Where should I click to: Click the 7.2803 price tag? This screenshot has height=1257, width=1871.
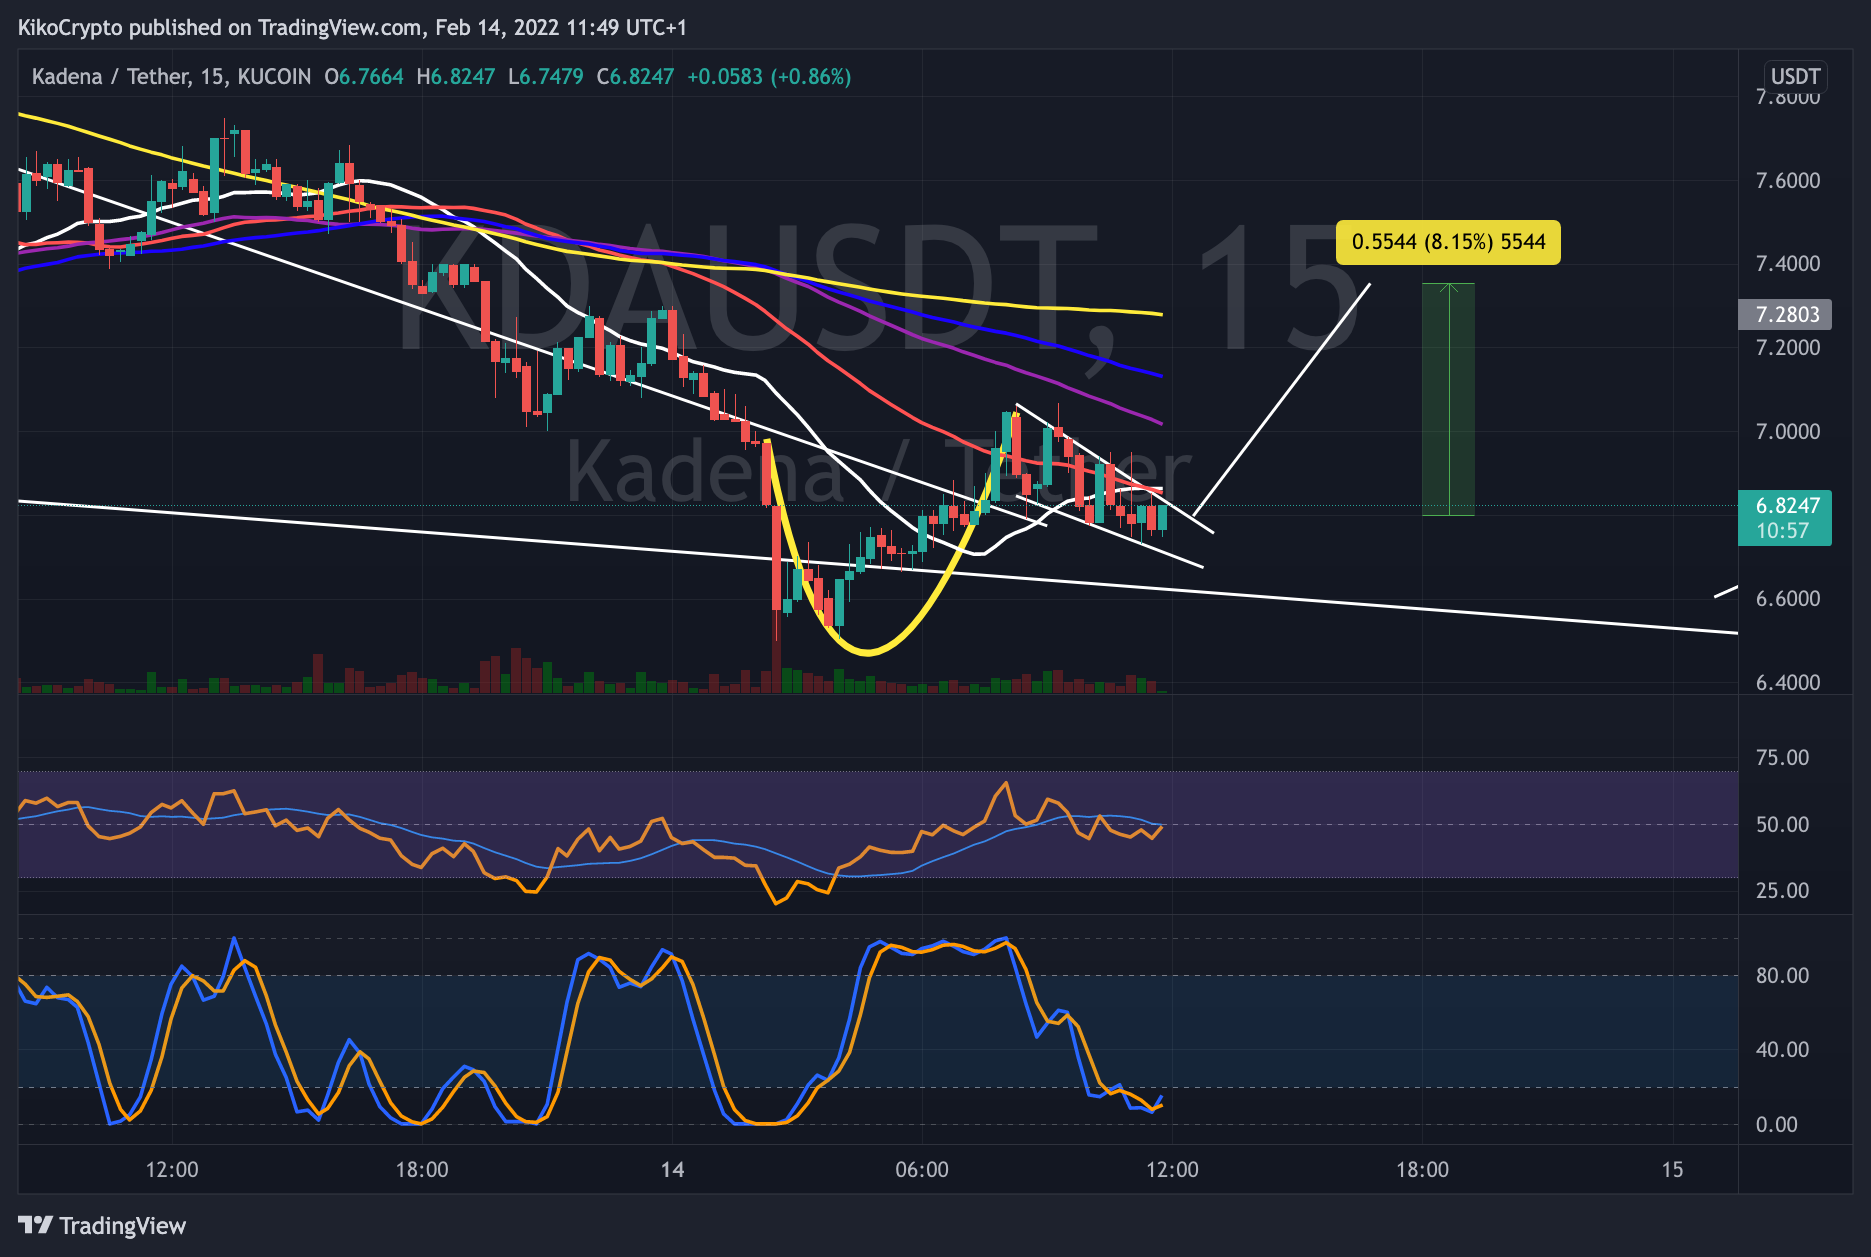1786,314
